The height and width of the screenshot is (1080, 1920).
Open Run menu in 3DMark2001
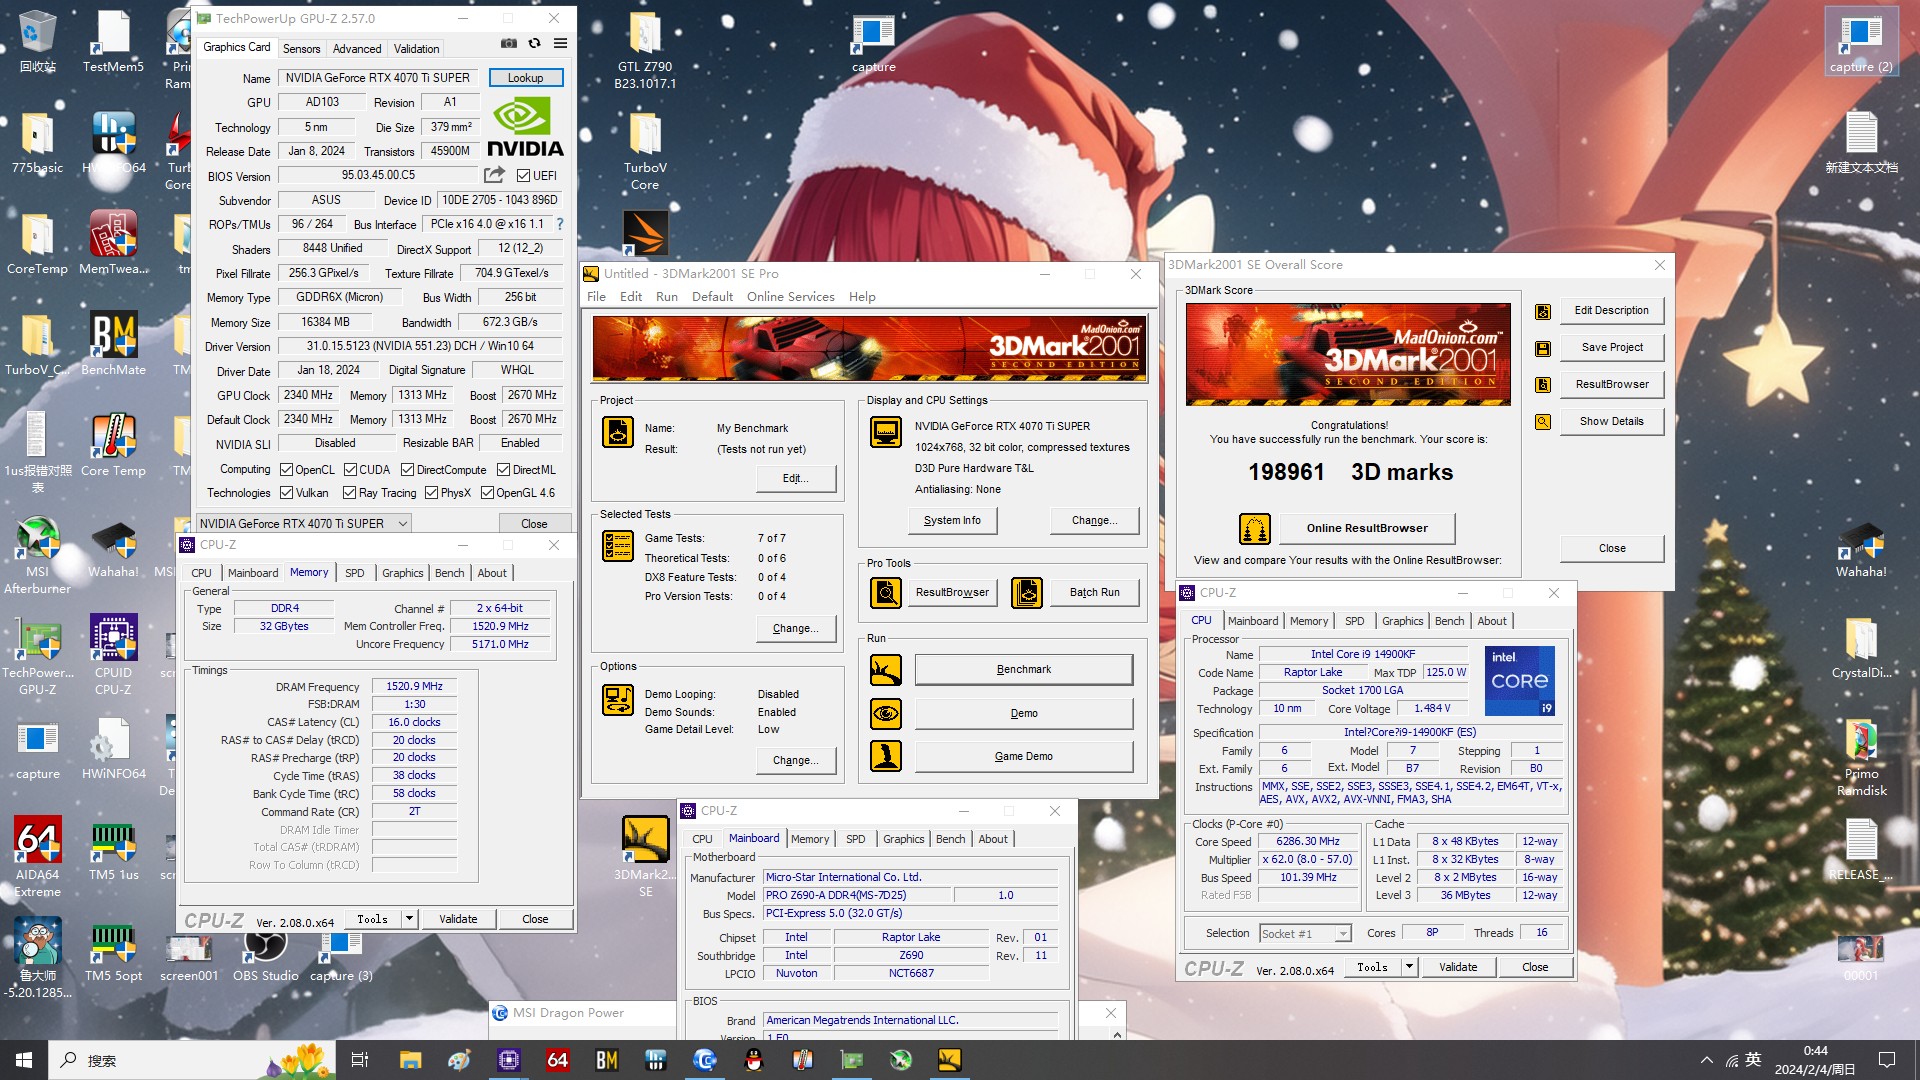tap(667, 296)
